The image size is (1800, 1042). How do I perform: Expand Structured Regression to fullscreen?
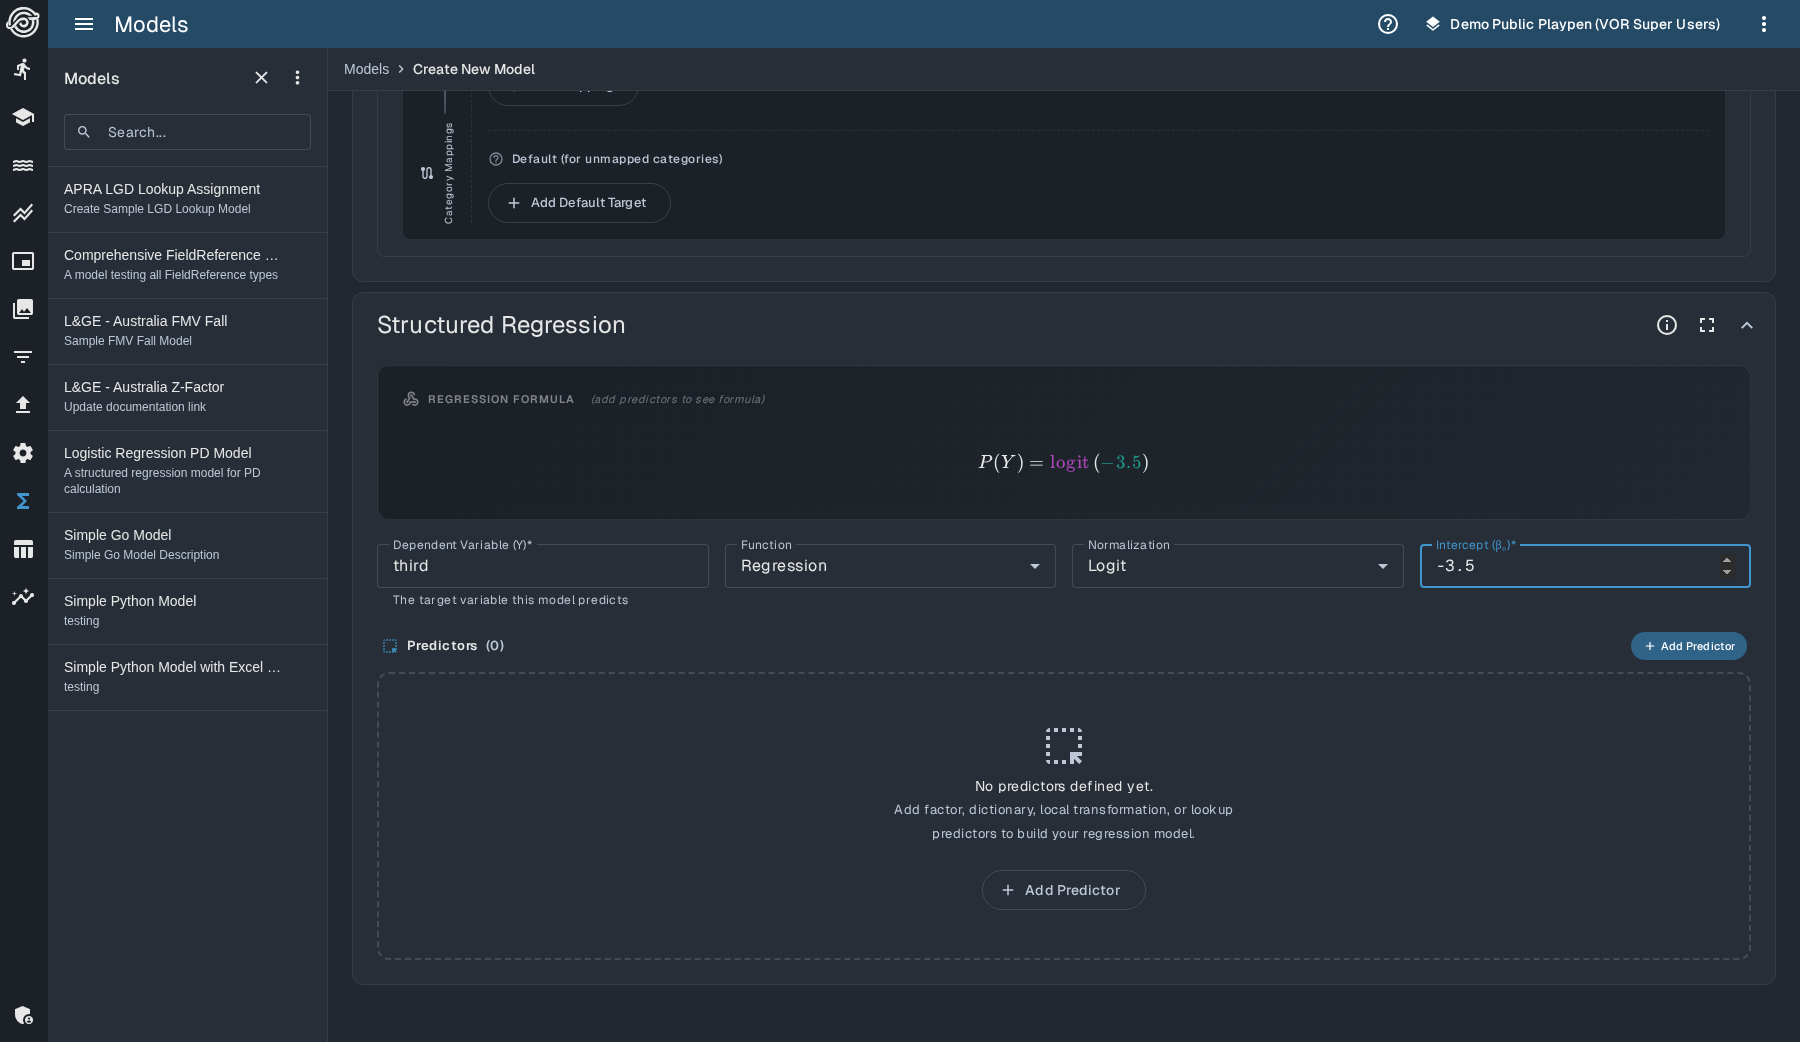pos(1706,325)
